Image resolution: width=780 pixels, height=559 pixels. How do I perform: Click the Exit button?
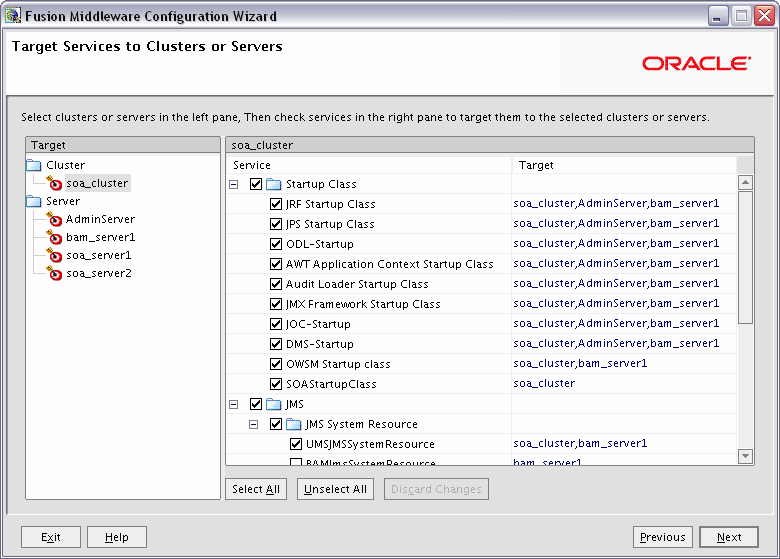click(51, 537)
